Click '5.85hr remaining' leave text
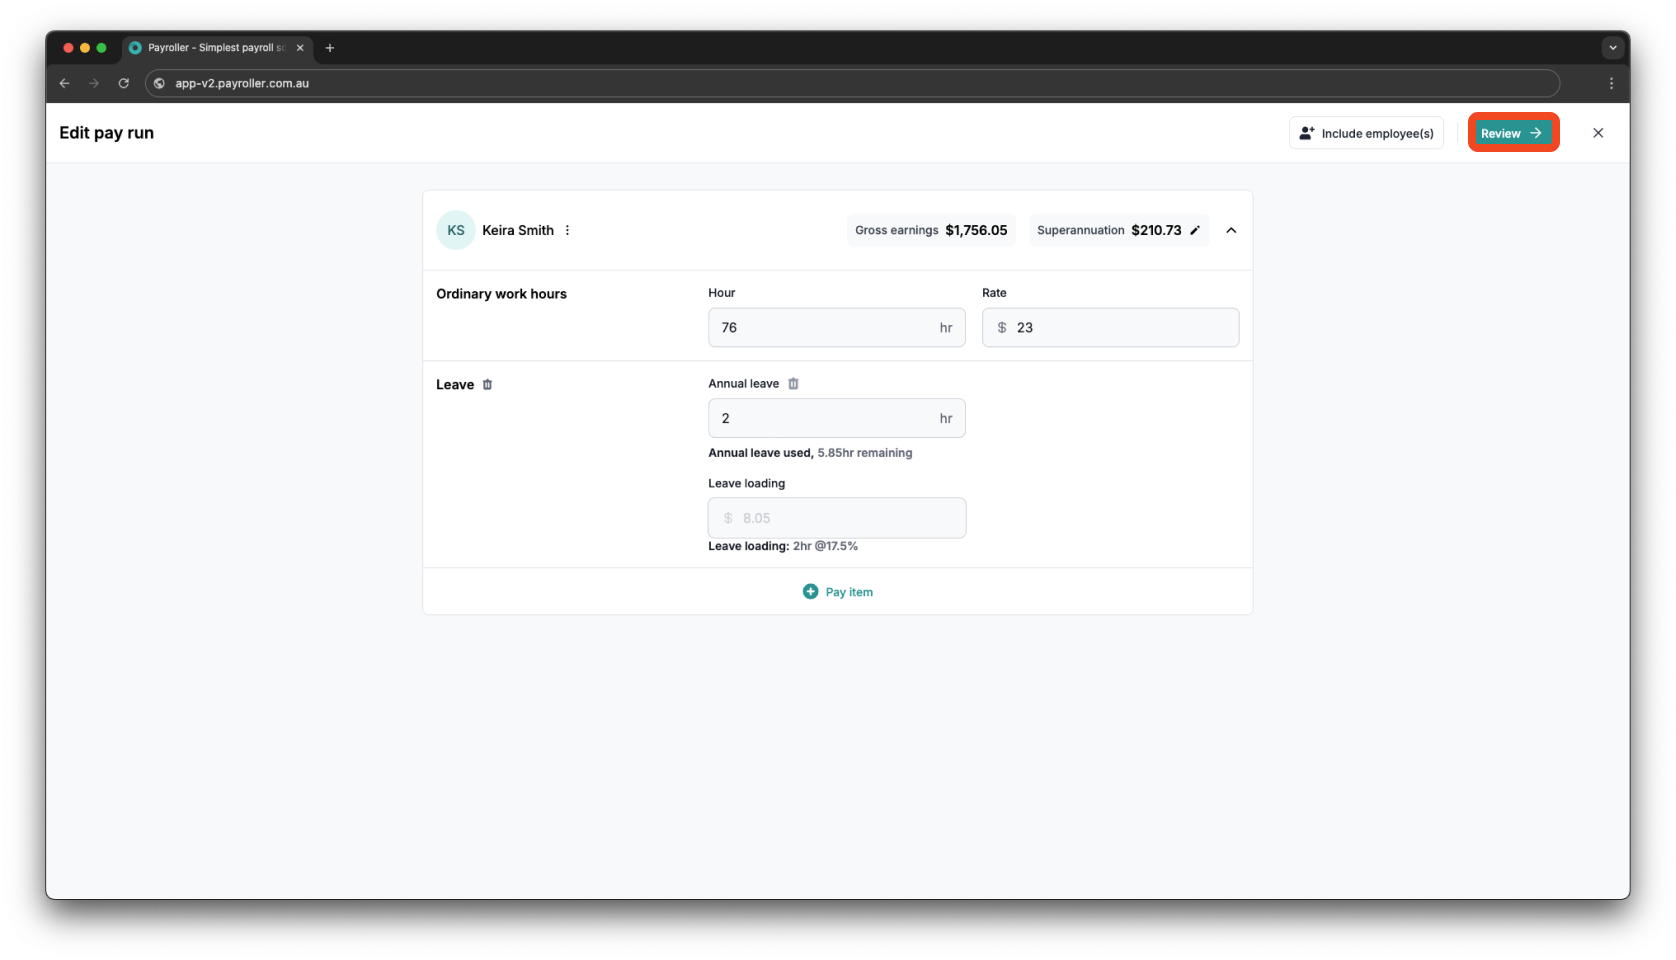The height and width of the screenshot is (960, 1676). pyautogui.click(x=865, y=453)
